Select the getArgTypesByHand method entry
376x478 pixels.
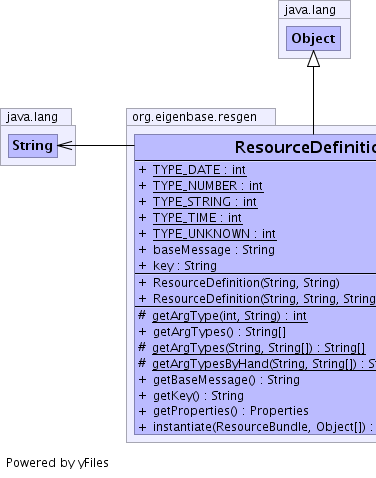pyautogui.click(x=264, y=364)
